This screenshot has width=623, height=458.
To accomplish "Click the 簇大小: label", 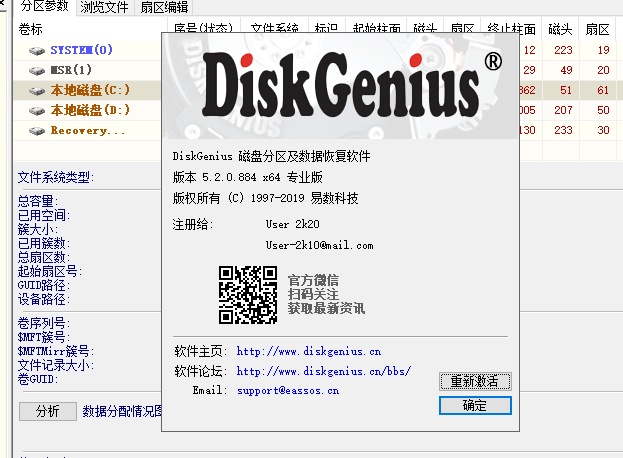I will 38,229.
